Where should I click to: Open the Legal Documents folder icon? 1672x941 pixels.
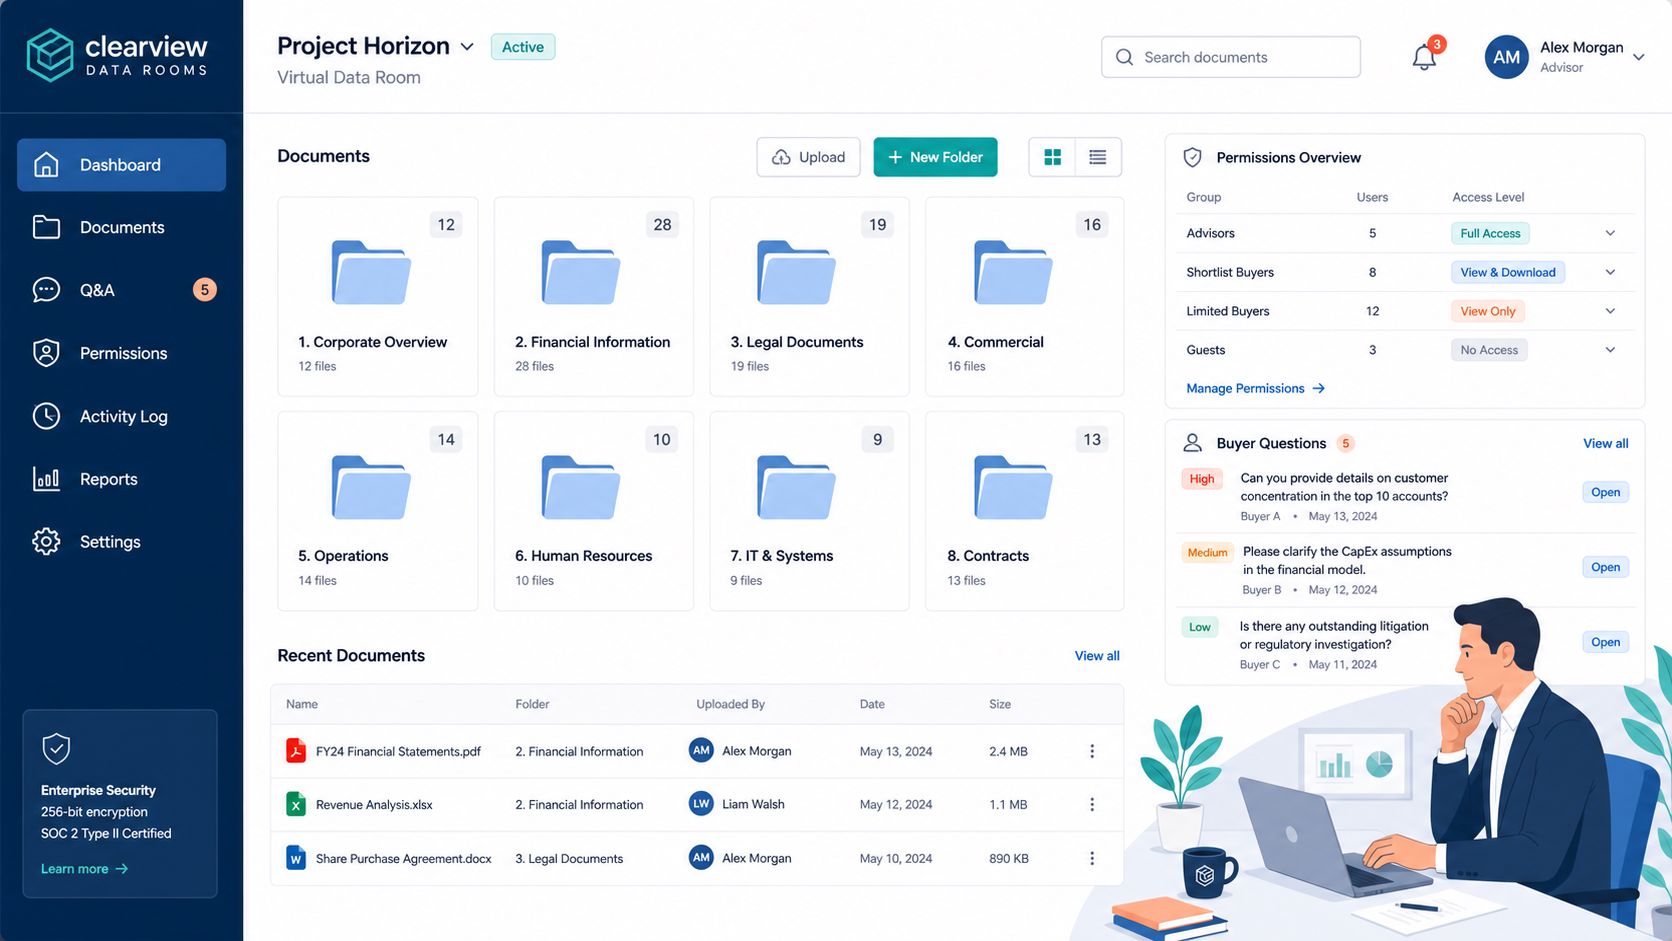point(796,272)
